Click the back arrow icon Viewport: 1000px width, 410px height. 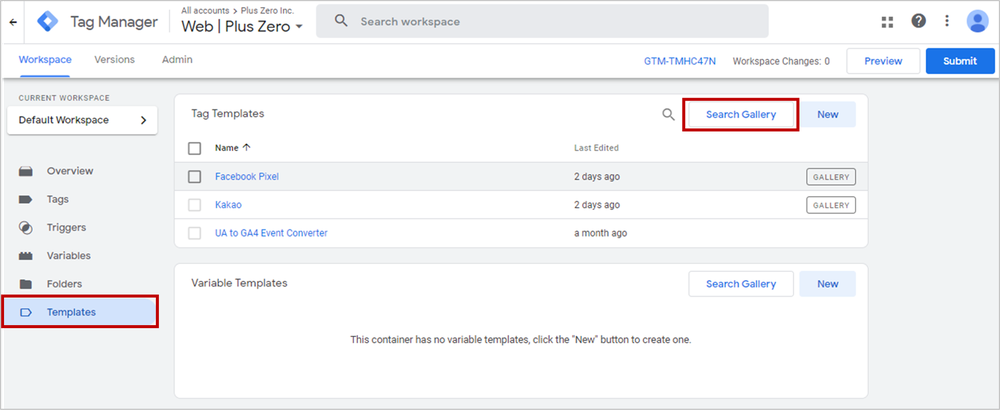13,22
